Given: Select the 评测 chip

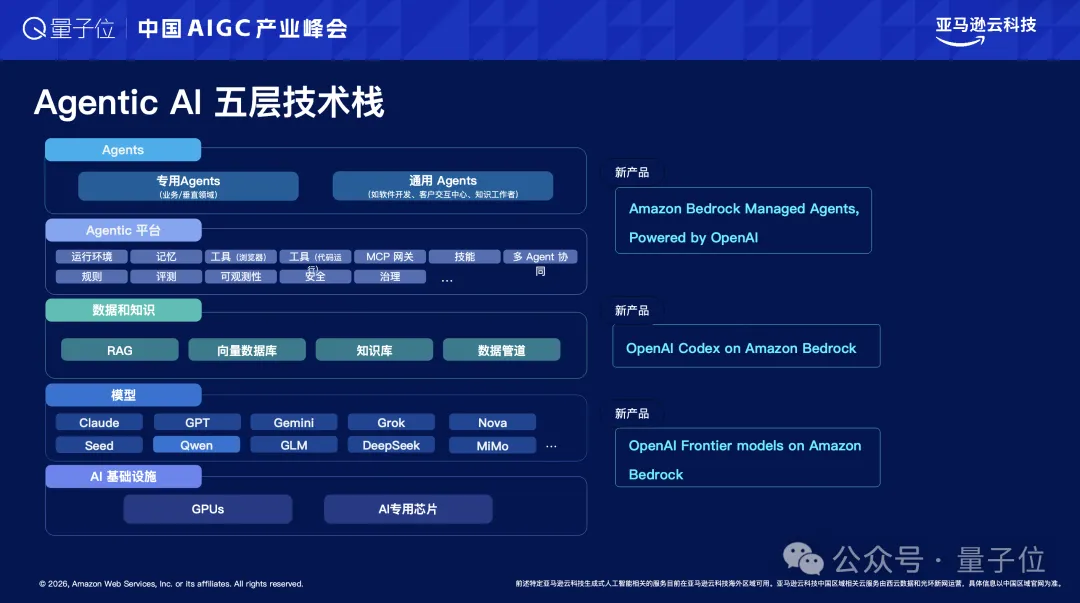Looking at the screenshot, I should click(x=166, y=276).
